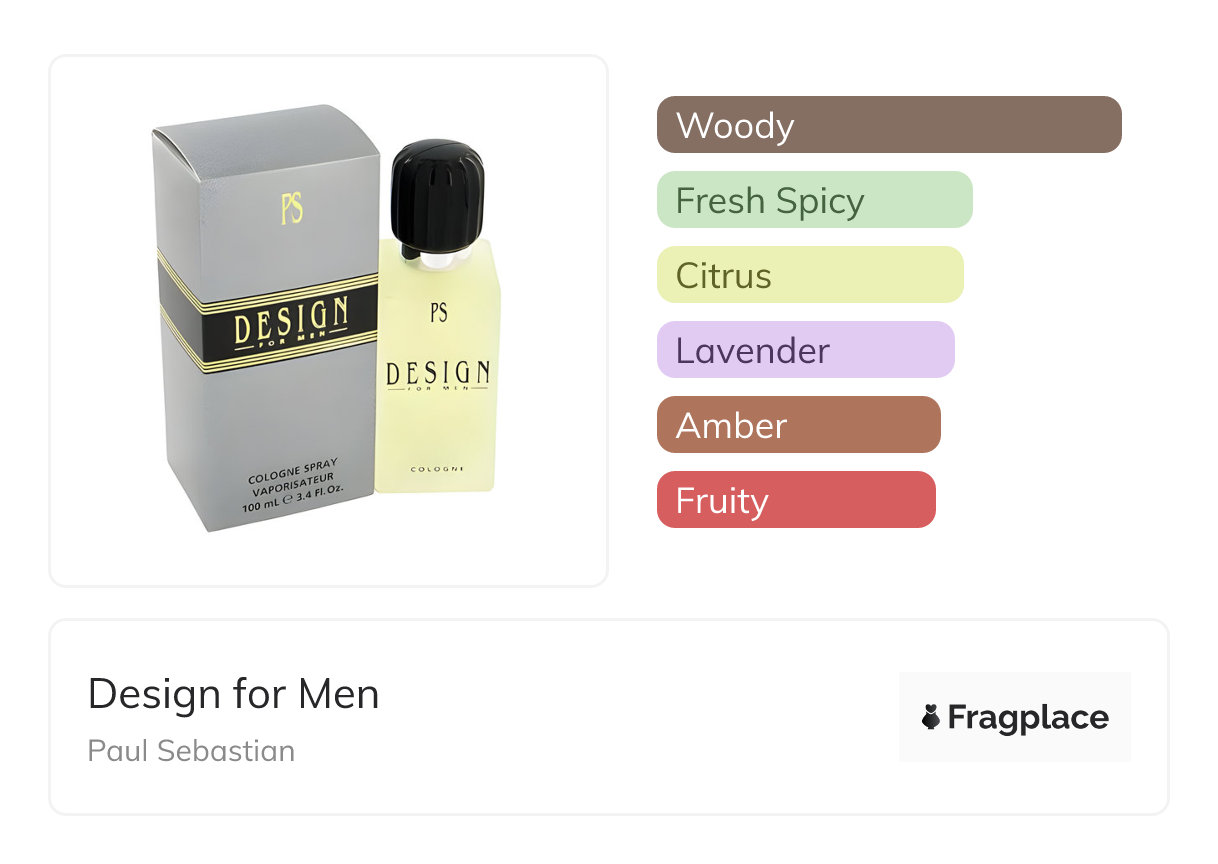This screenshot has width=1218, height=864.
Task: Click the Paul Sebastian brand name
Action: 191,750
